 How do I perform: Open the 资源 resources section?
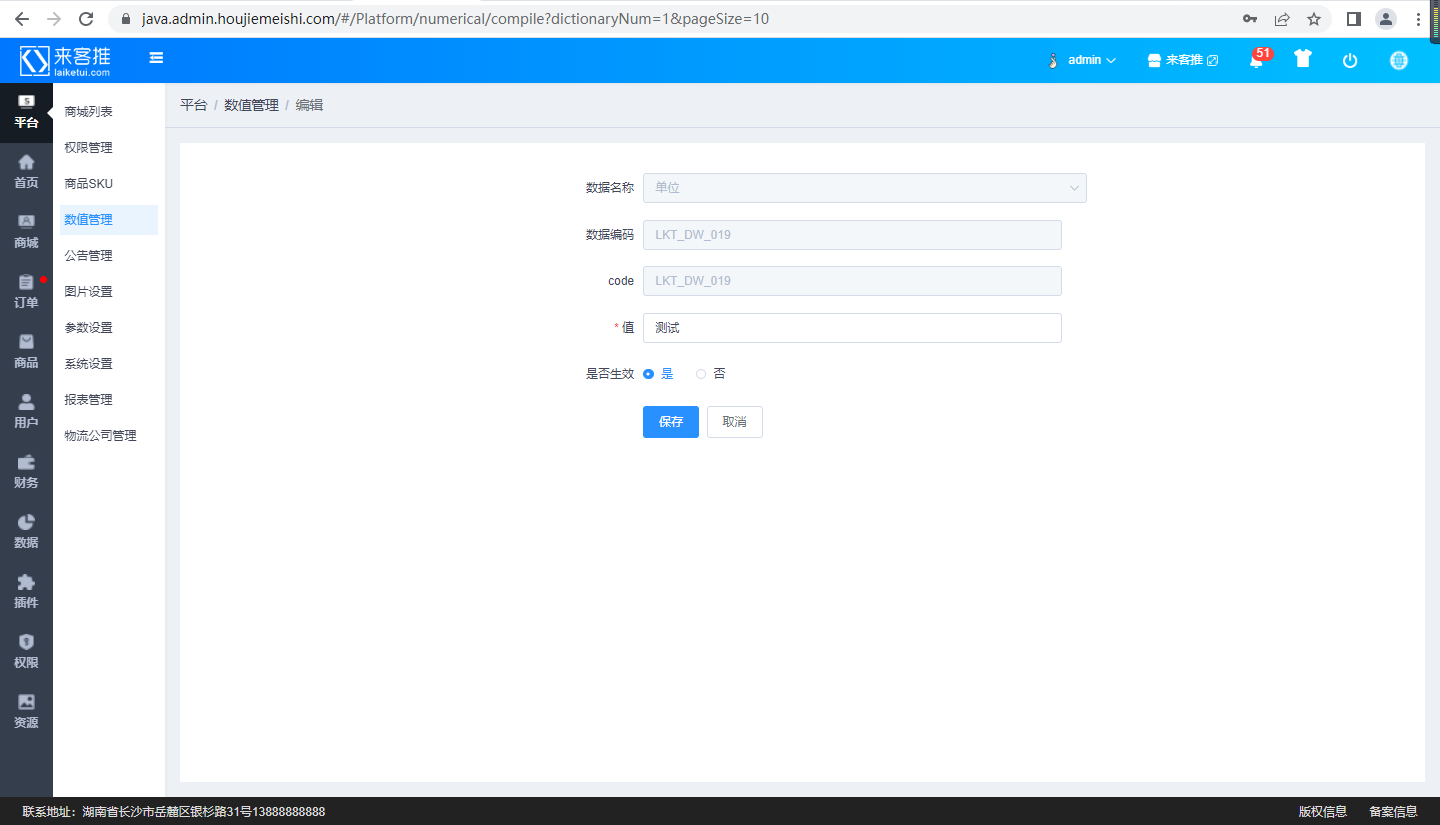(x=26, y=712)
